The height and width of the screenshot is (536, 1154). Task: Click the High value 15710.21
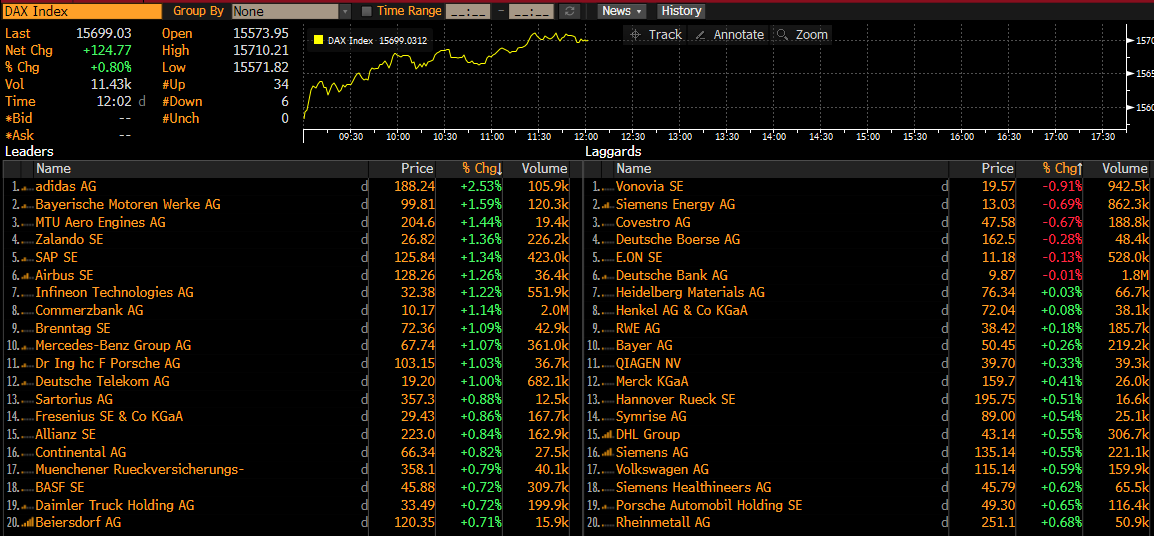(261, 50)
